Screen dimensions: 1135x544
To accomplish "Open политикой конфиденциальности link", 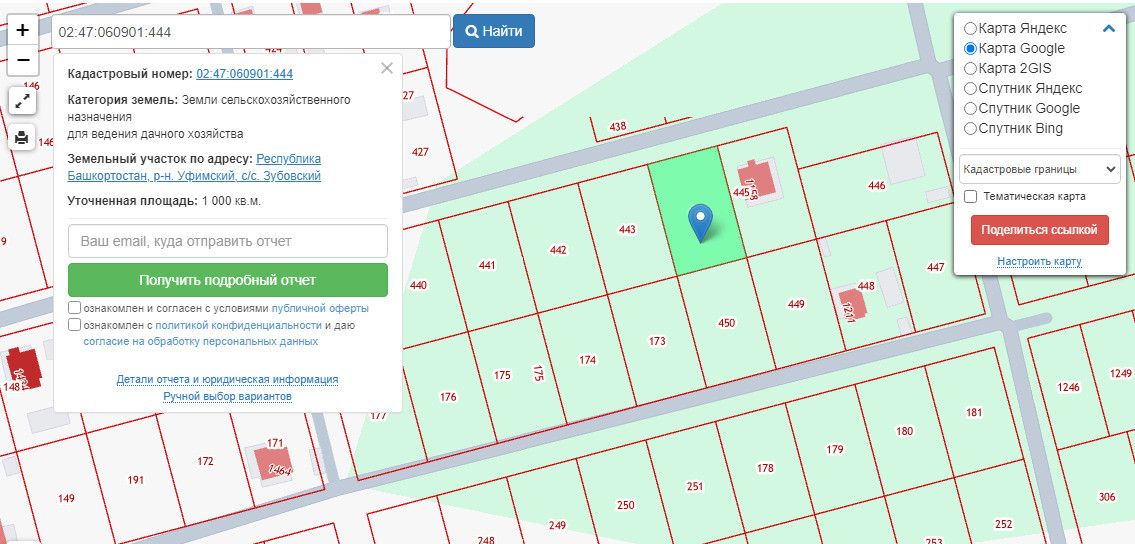I will coord(238,326).
